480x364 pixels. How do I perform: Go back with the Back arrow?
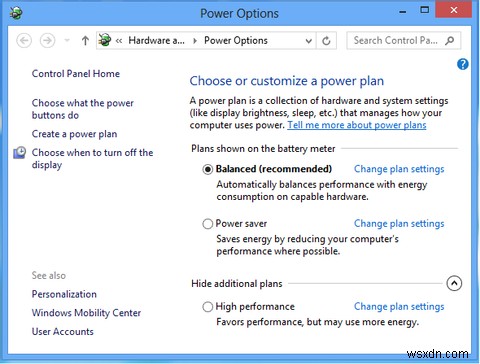24,41
